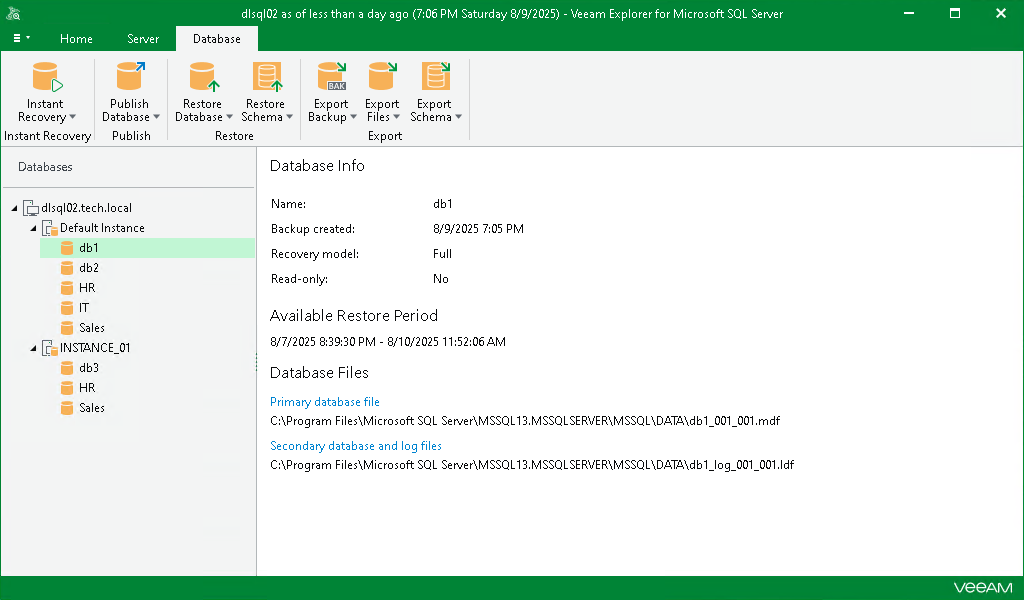Click the available restore period date range
Image resolution: width=1024 pixels, height=600 pixels.
388,342
